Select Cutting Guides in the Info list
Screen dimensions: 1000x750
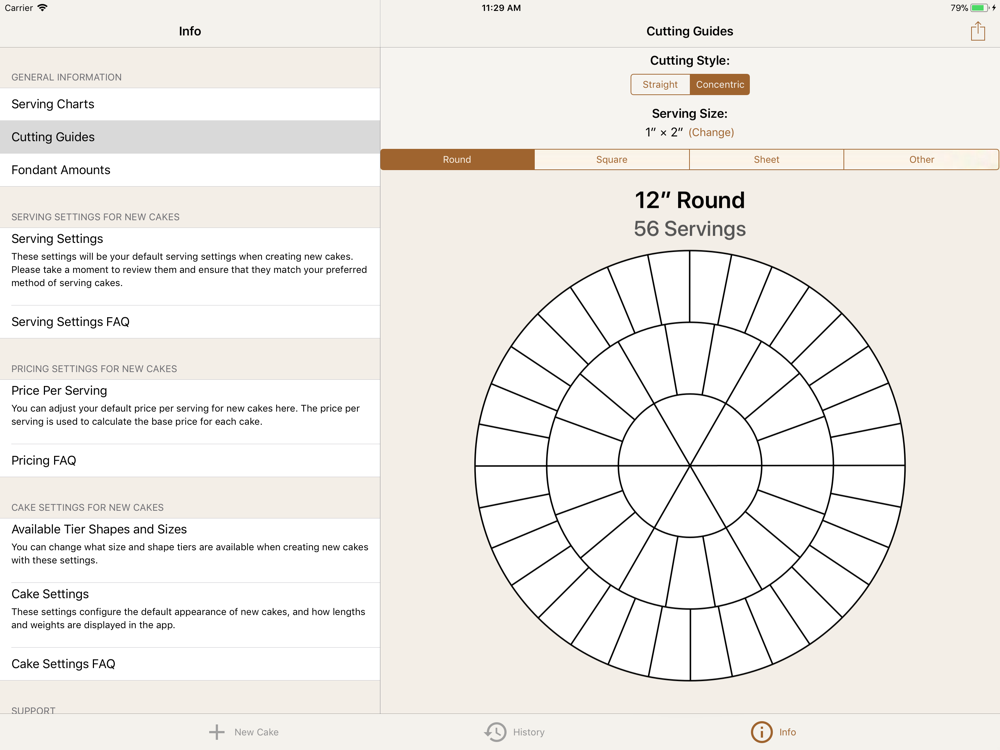pyautogui.click(x=190, y=137)
